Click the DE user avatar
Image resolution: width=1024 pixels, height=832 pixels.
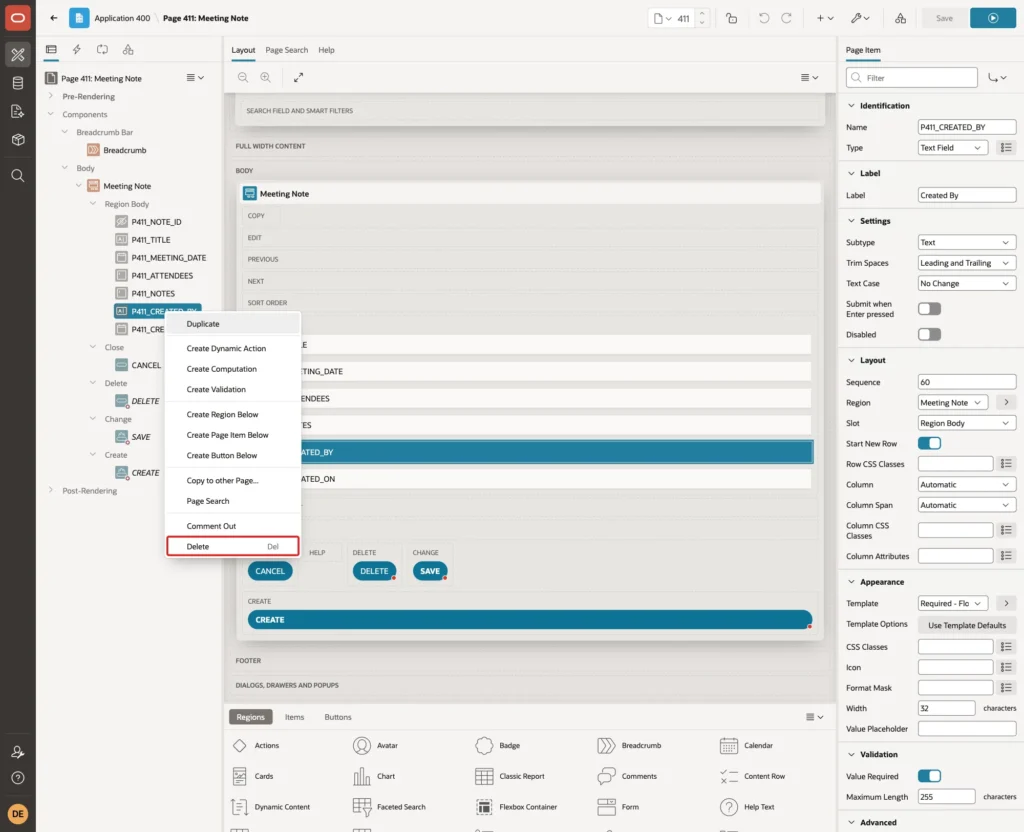[18, 814]
